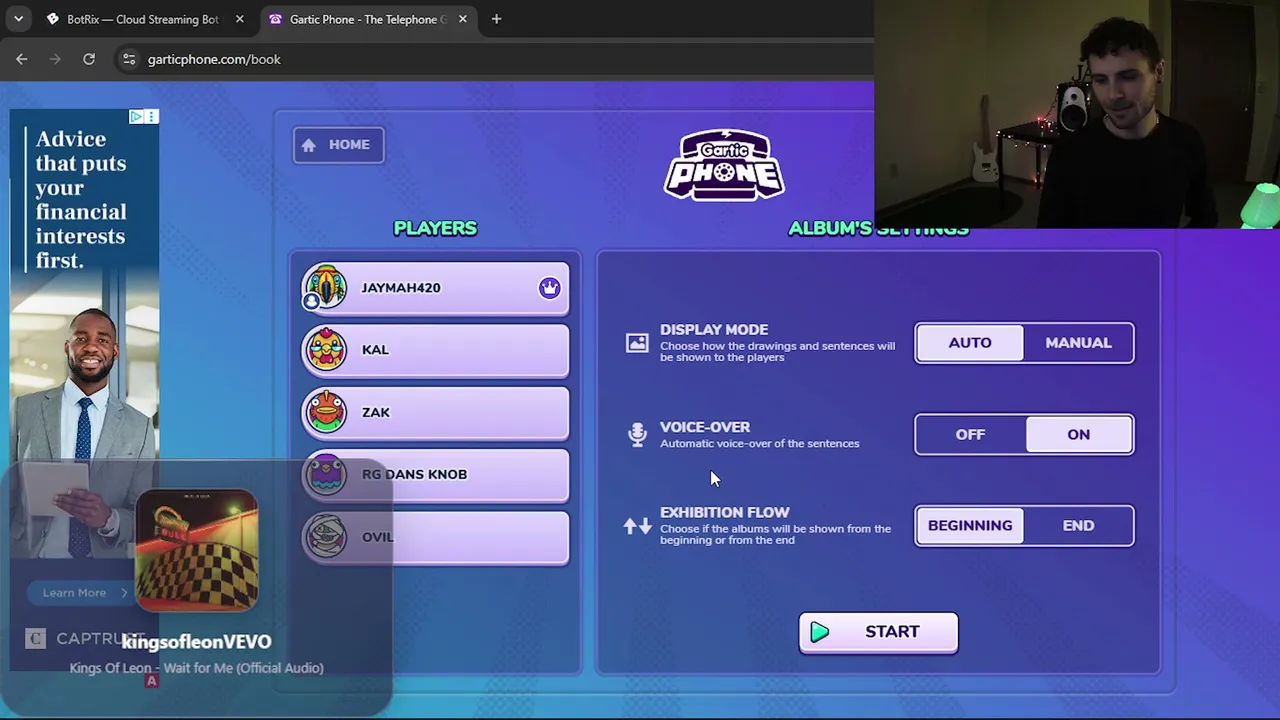Click the EXHIBITION FLOW setting label
The height and width of the screenshot is (720, 1280).
pos(725,512)
